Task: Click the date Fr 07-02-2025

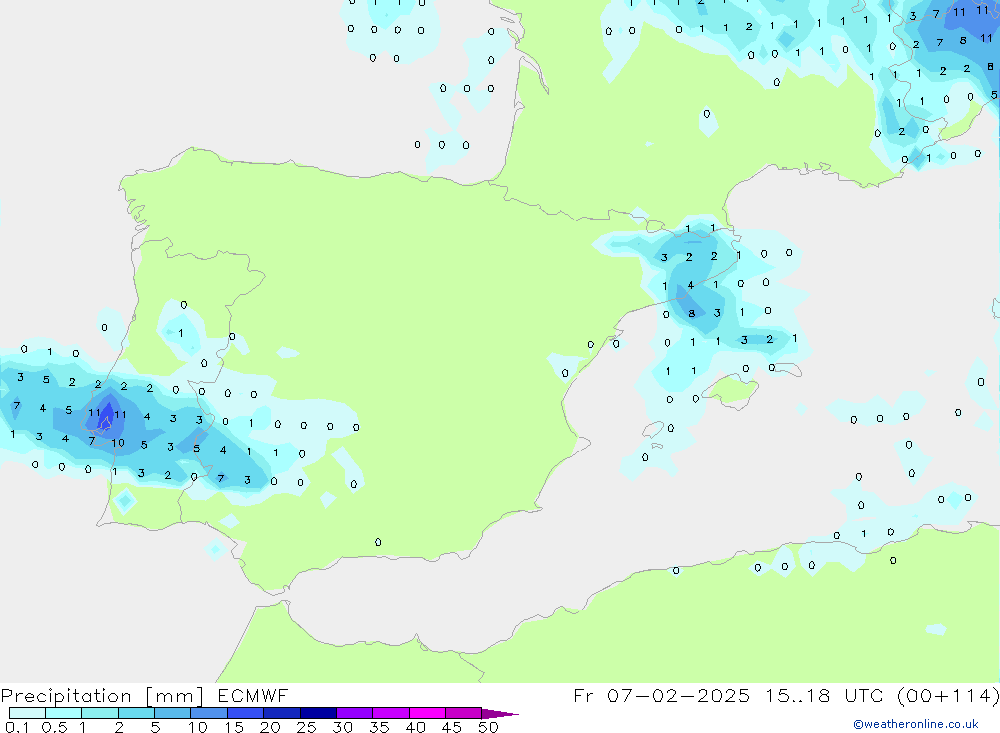Action: [661, 695]
